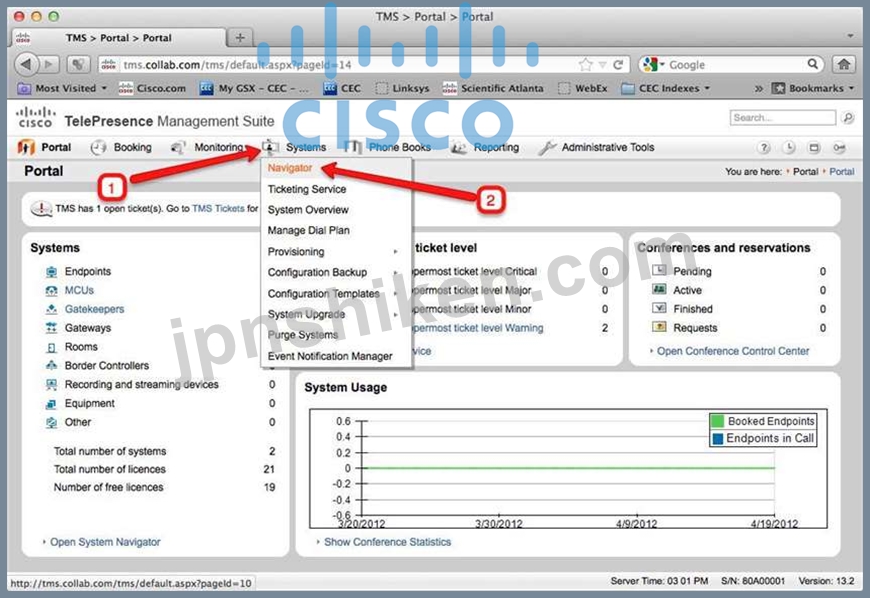Click the Google search magnifier icon
The image size is (870, 598).
[x=813, y=64]
